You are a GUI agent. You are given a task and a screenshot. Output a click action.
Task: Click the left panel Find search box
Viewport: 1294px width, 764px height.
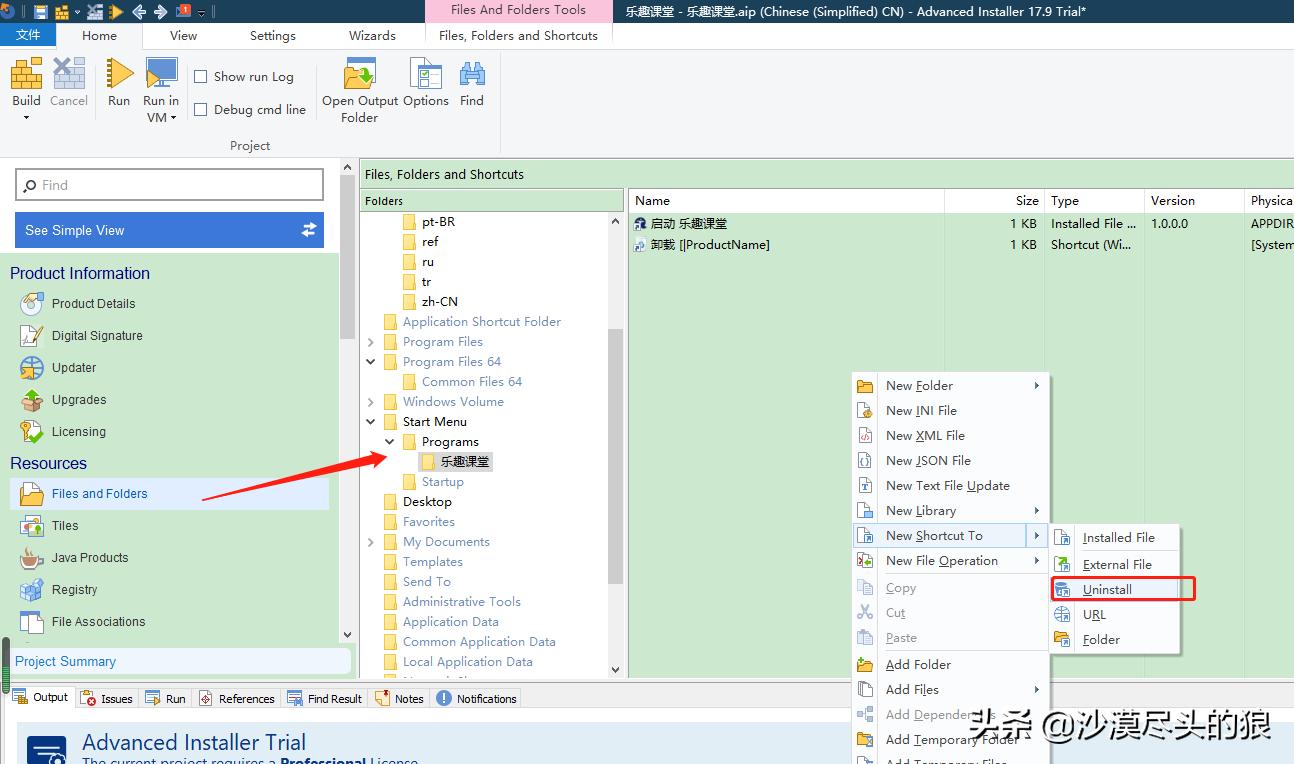pos(170,185)
